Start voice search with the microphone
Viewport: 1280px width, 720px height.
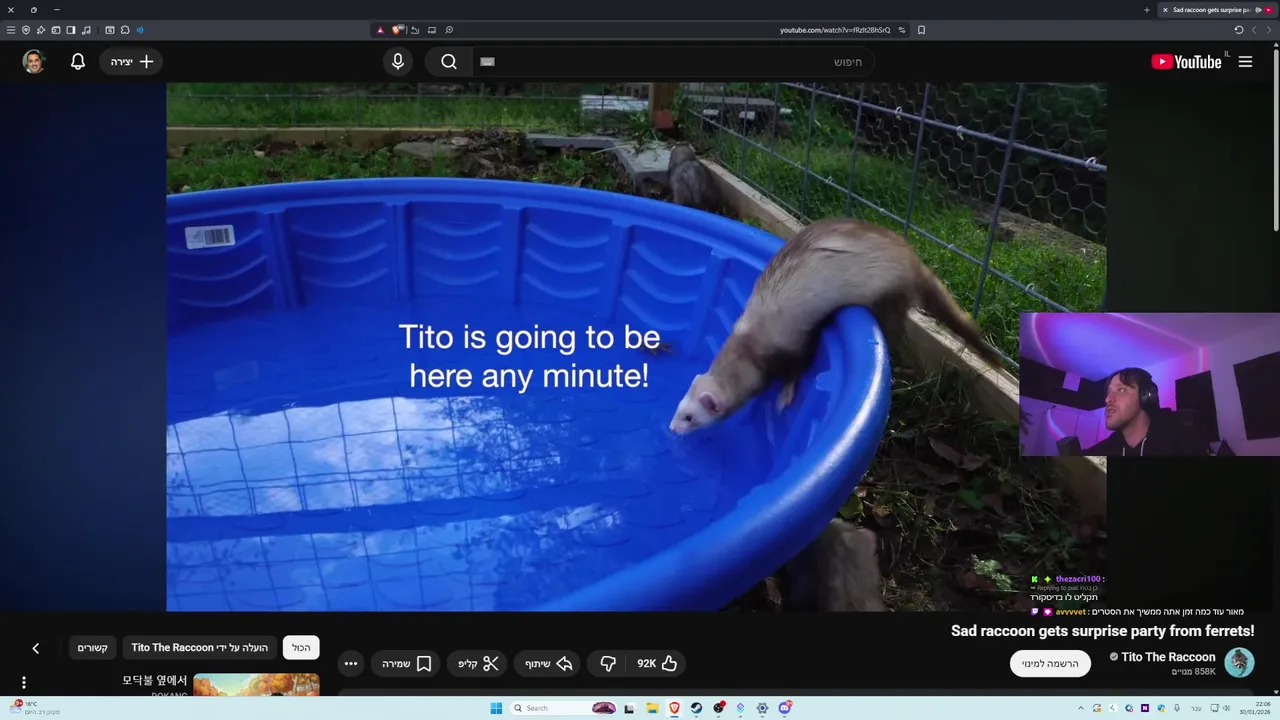click(x=398, y=62)
